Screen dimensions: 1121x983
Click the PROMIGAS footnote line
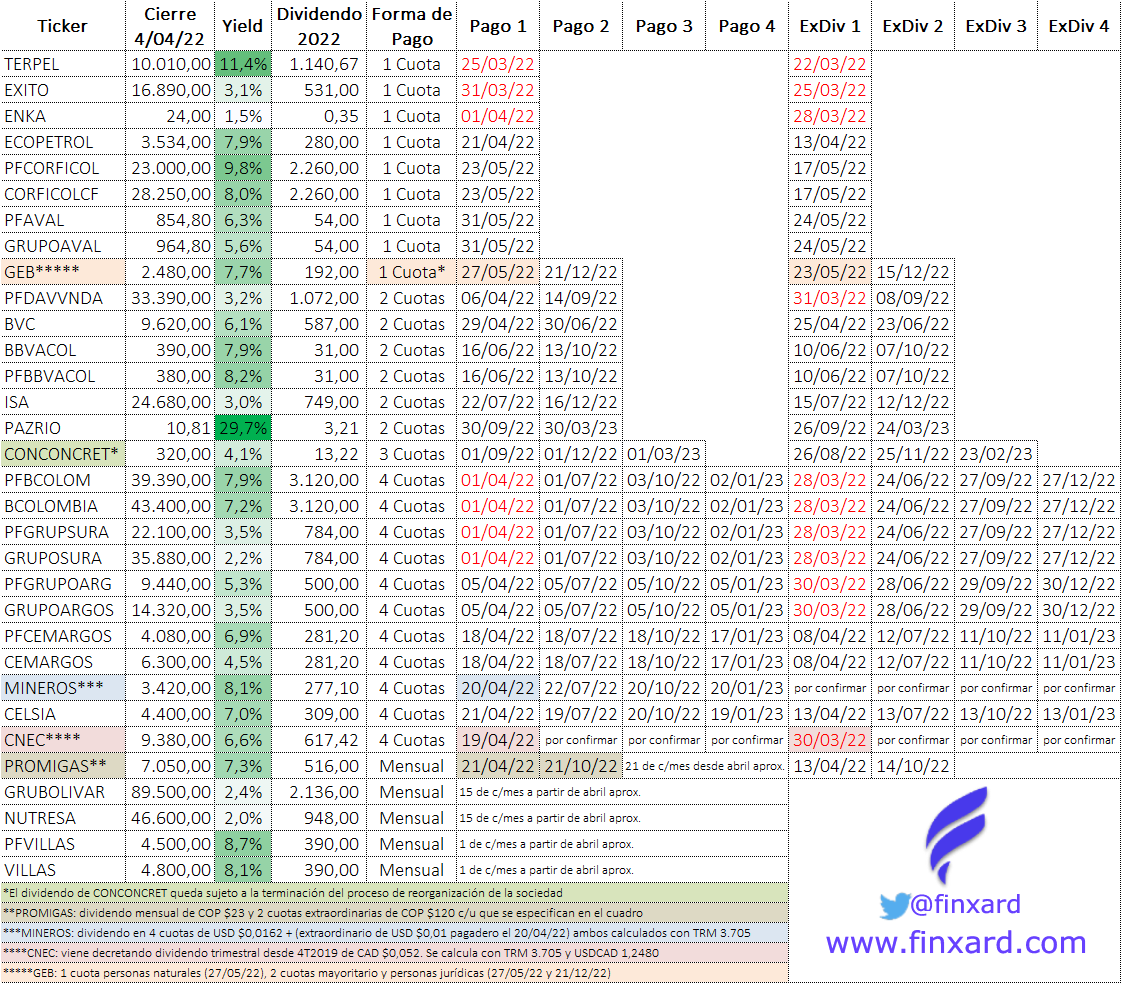(x=395, y=913)
